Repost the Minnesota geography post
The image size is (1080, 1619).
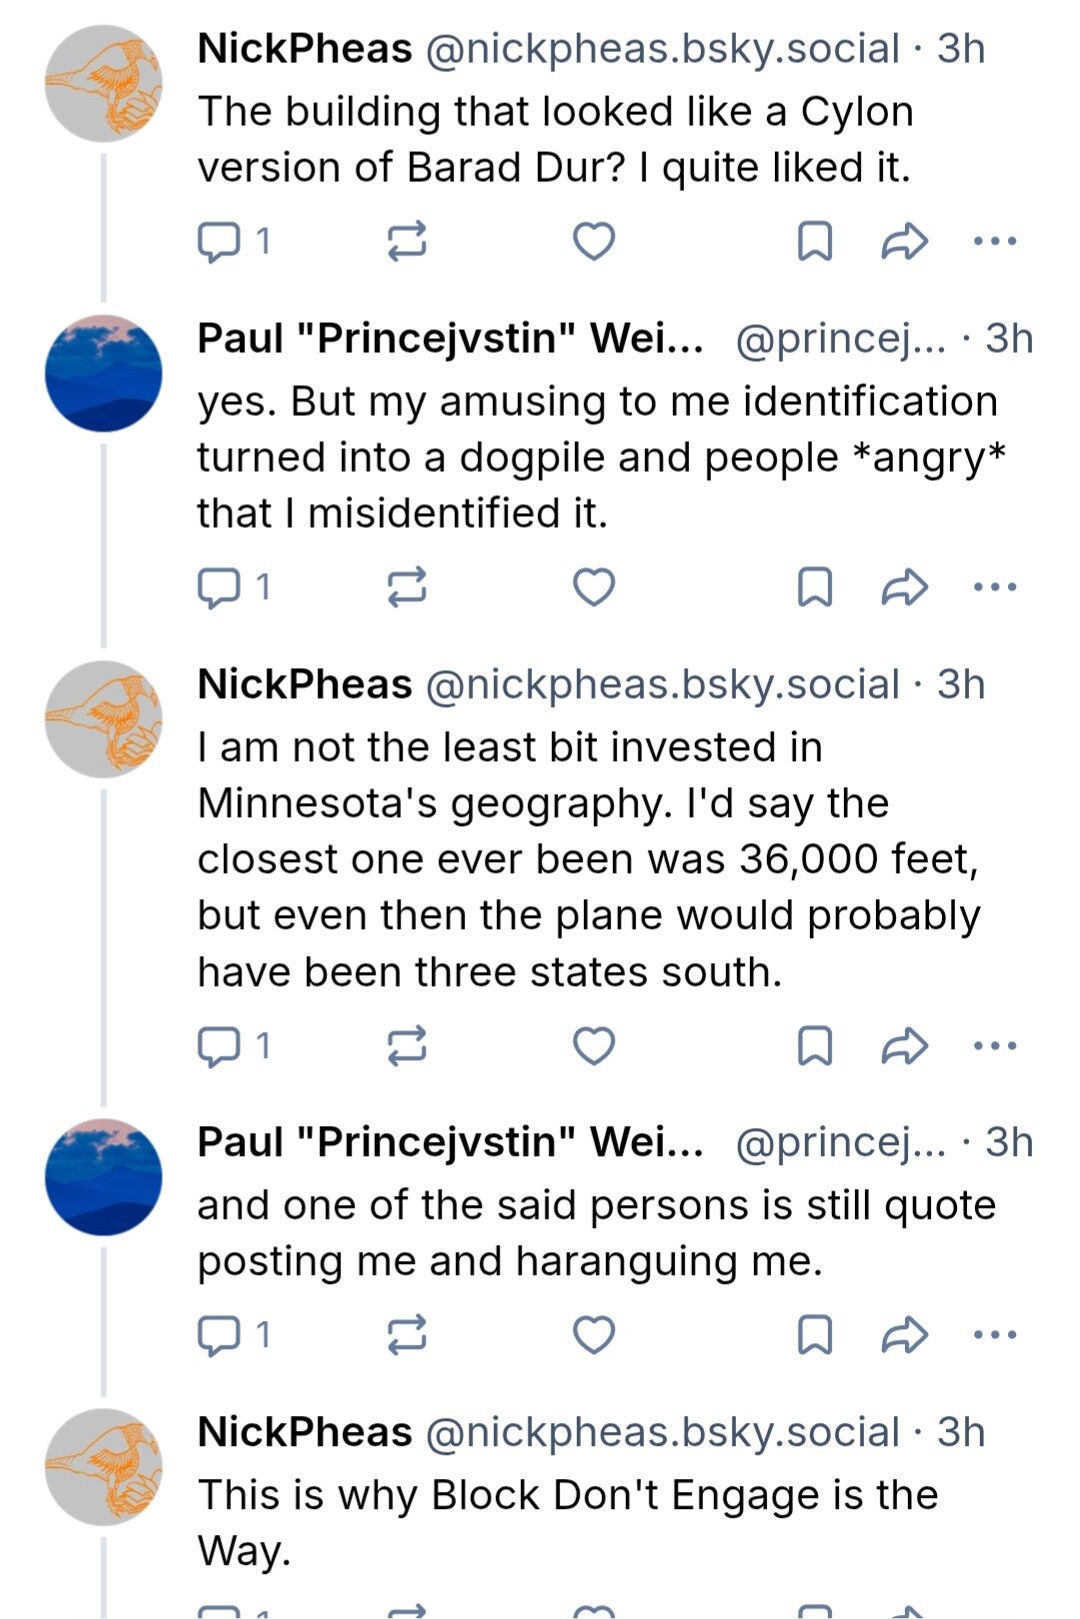point(407,1046)
